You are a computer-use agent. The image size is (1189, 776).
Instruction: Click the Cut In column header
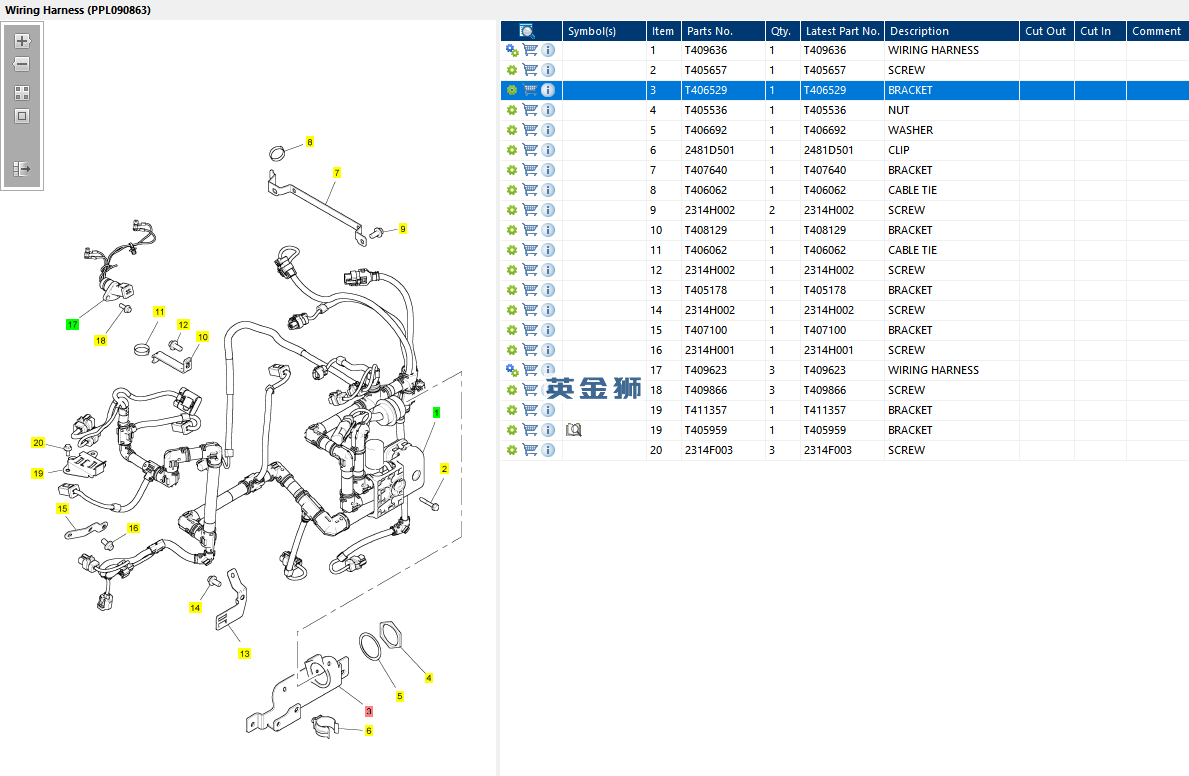click(x=1100, y=31)
